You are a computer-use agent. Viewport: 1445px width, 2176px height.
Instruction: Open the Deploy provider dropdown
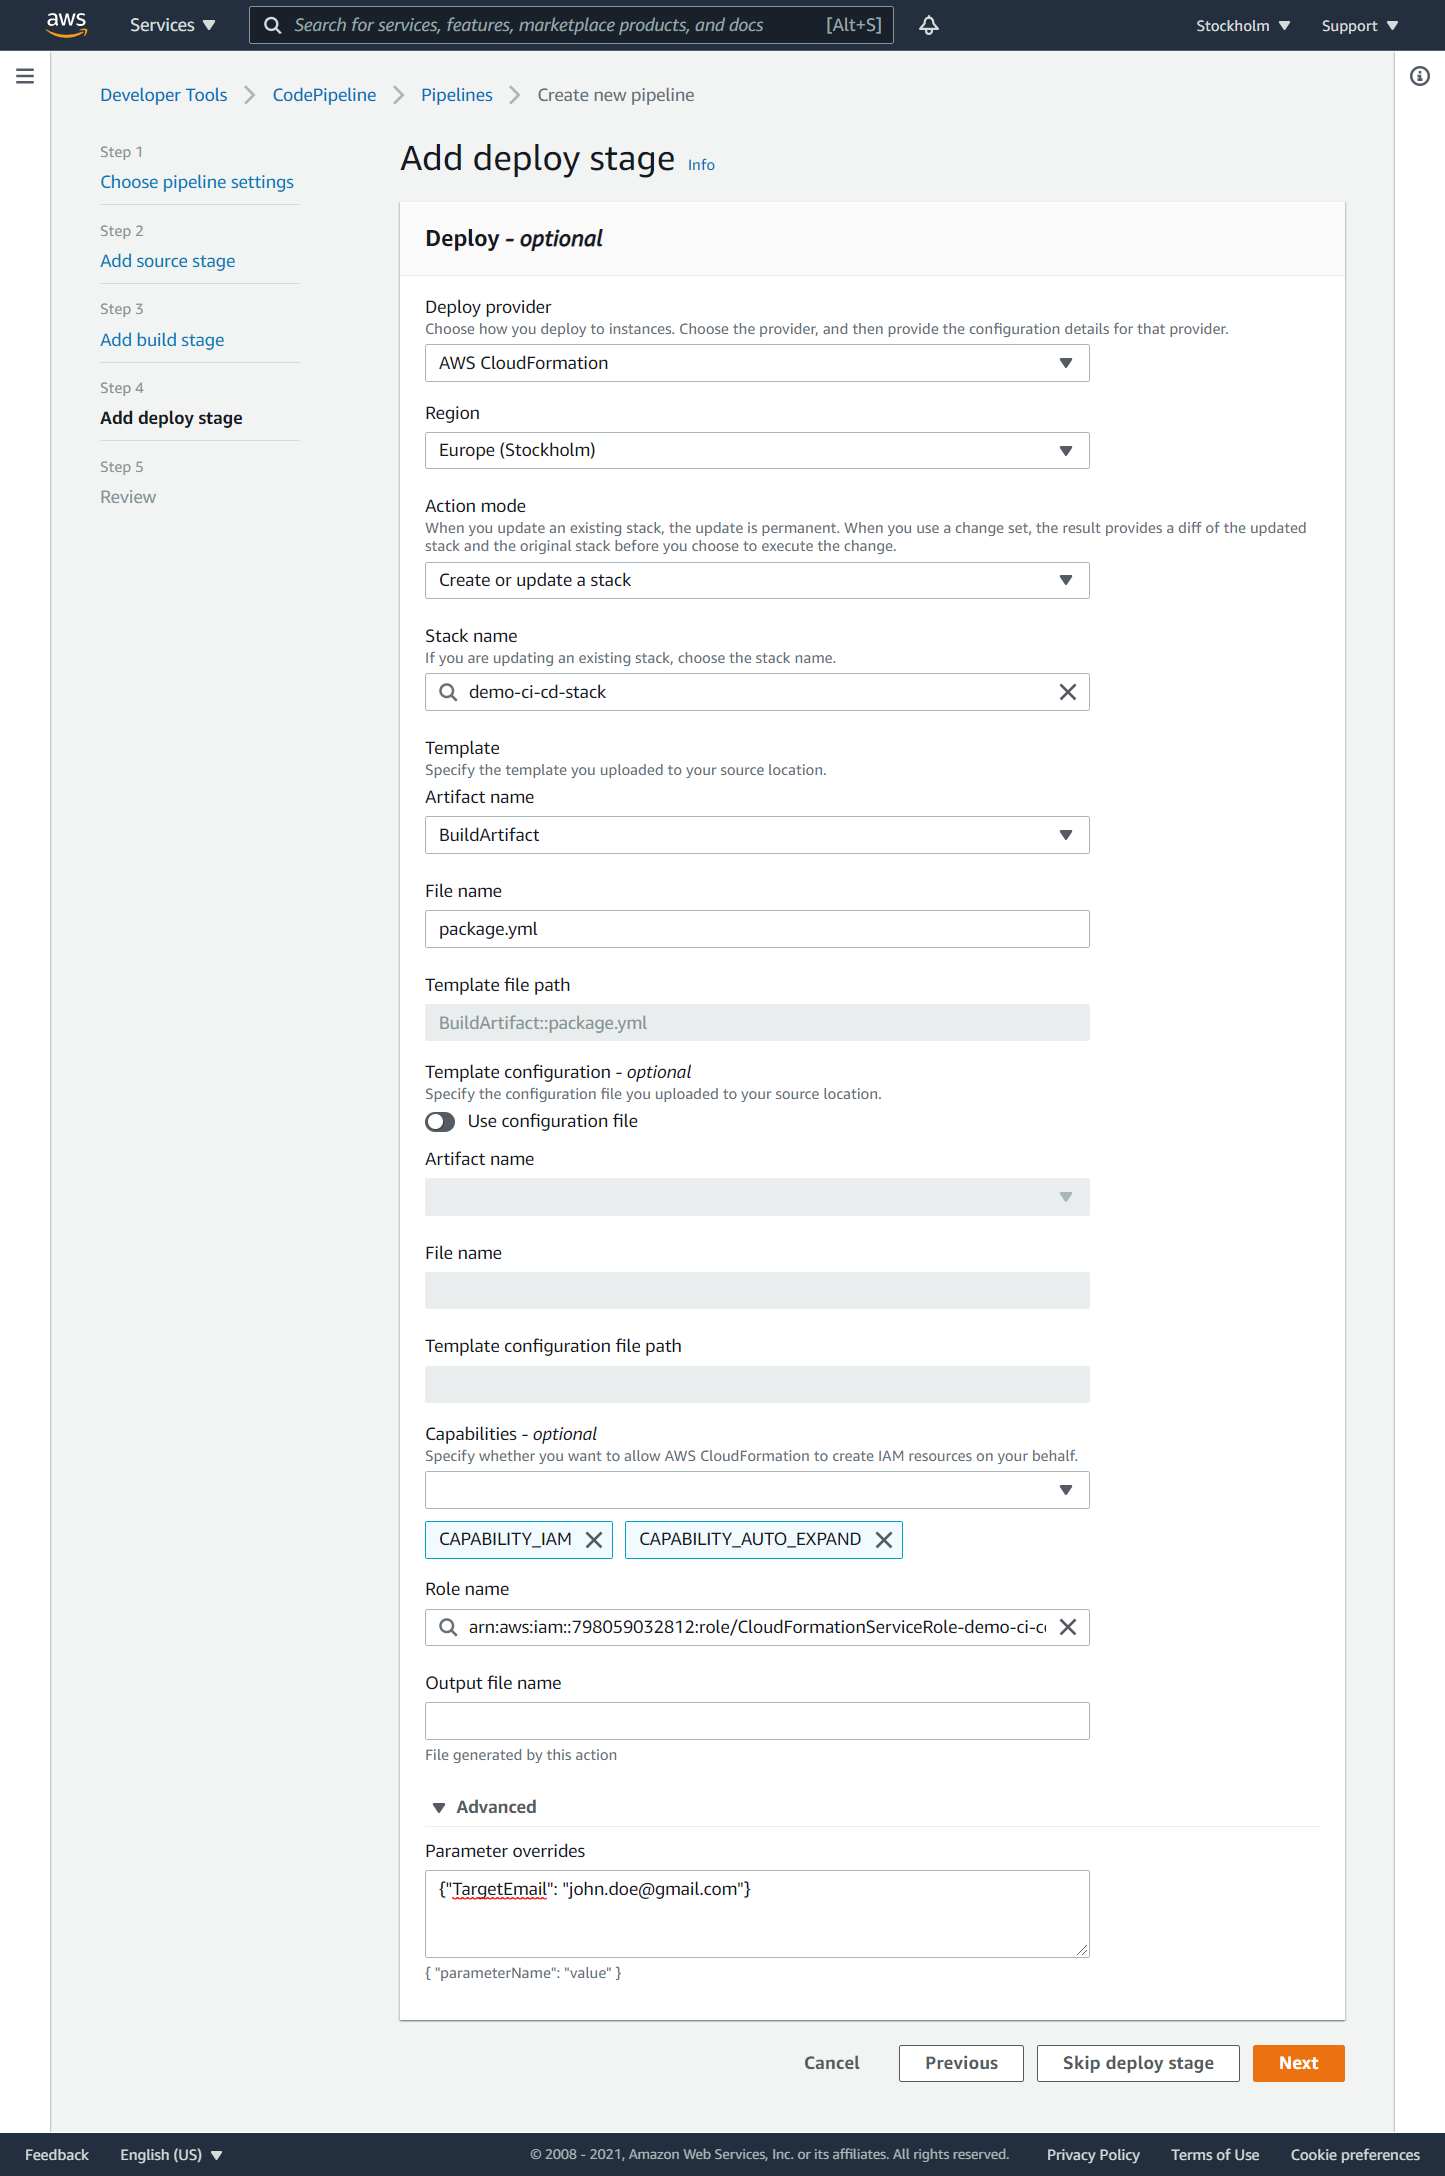pos(756,363)
